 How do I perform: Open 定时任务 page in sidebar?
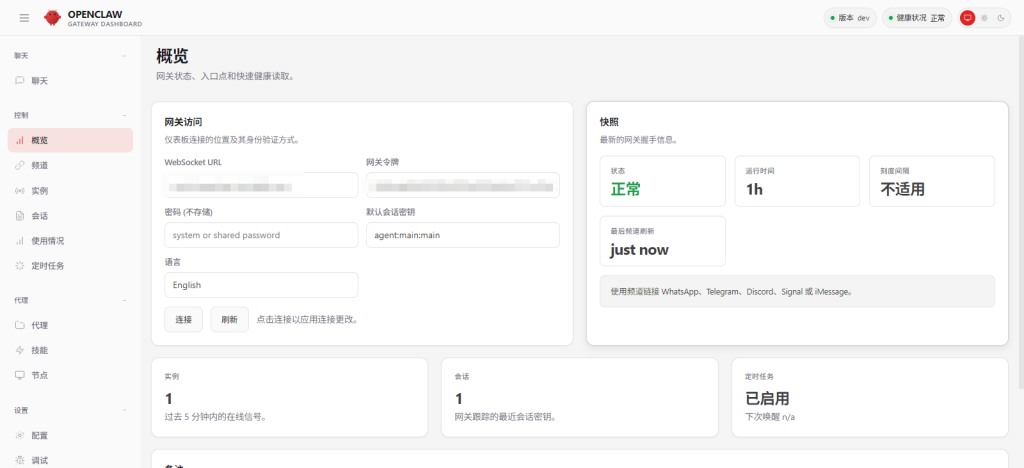coord(71,266)
